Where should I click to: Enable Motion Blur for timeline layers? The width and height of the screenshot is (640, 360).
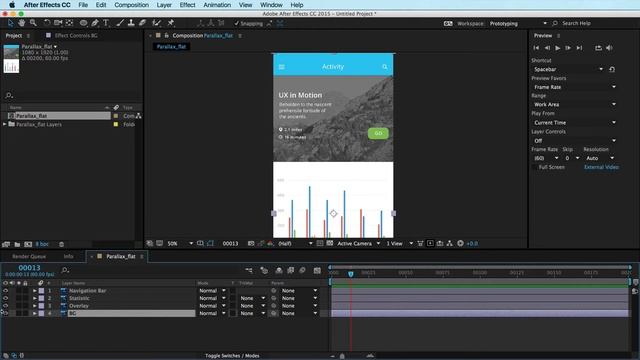pos(302,270)
